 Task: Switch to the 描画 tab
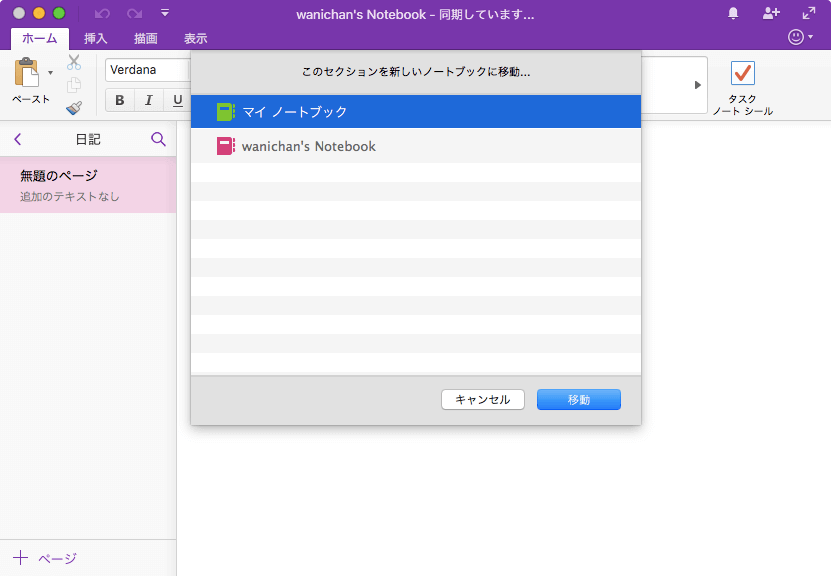[146, 39]
